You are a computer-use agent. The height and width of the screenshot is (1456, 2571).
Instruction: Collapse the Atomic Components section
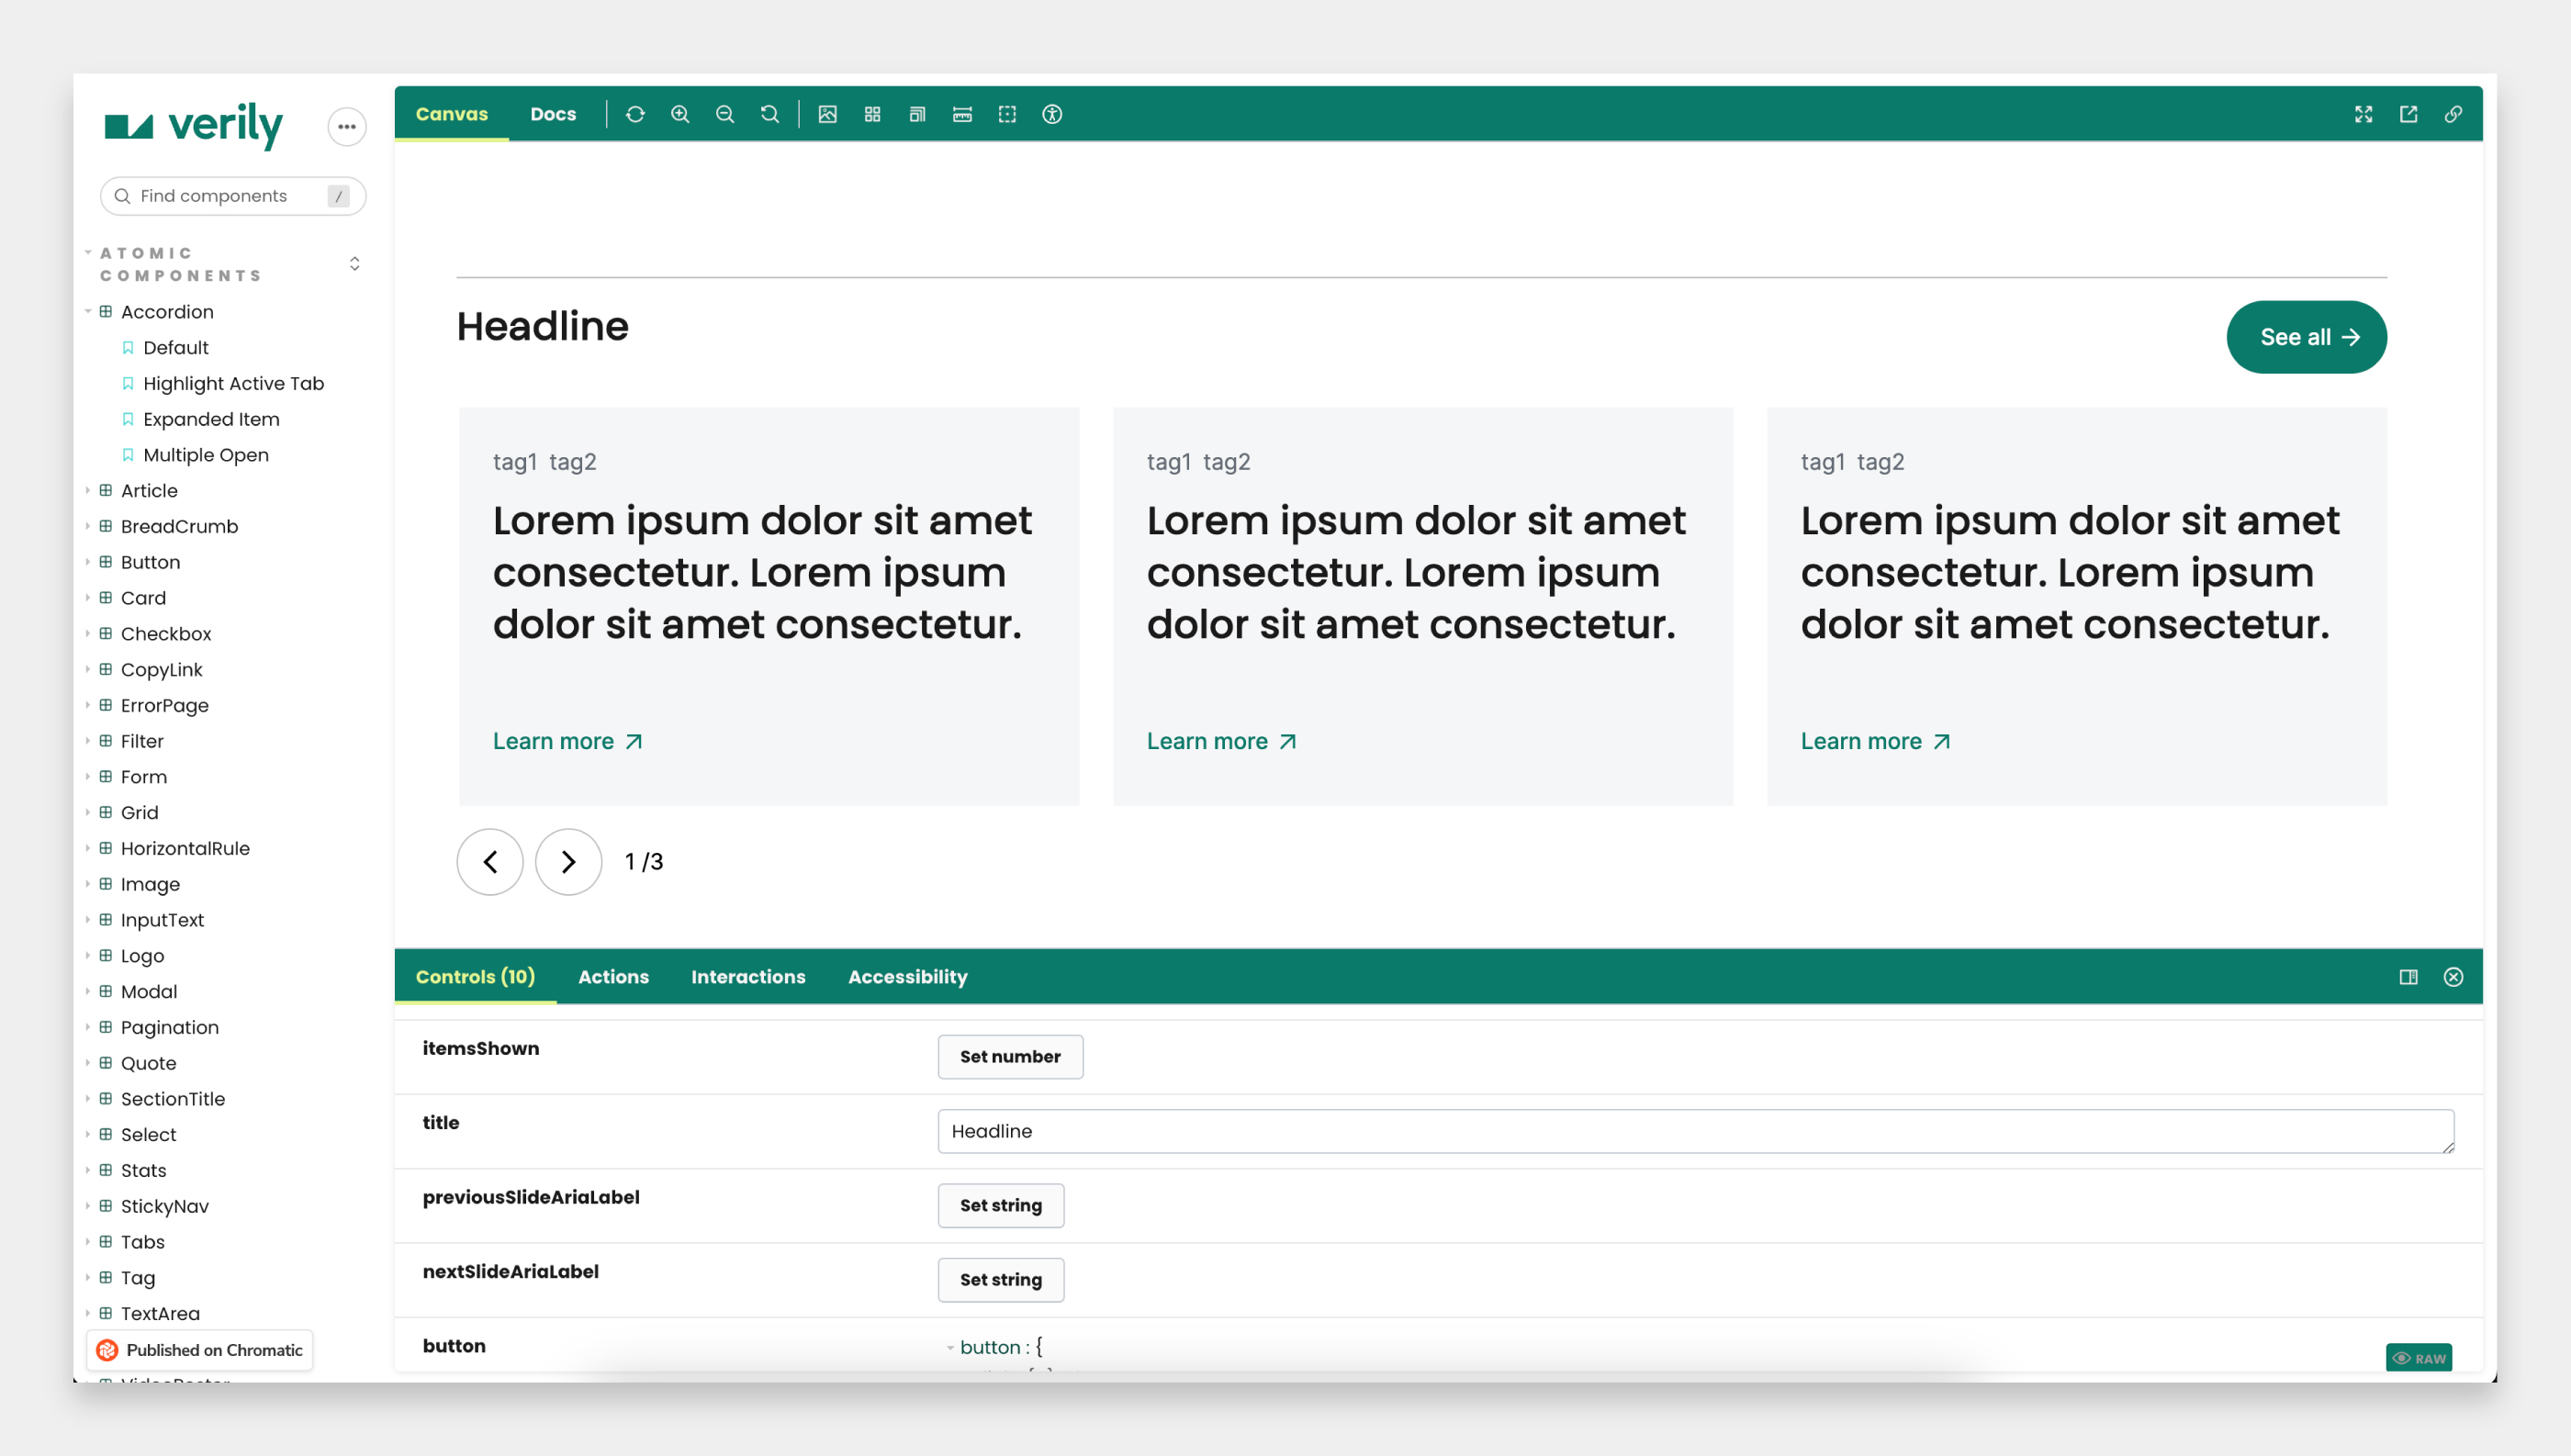[x=180, y=264]
